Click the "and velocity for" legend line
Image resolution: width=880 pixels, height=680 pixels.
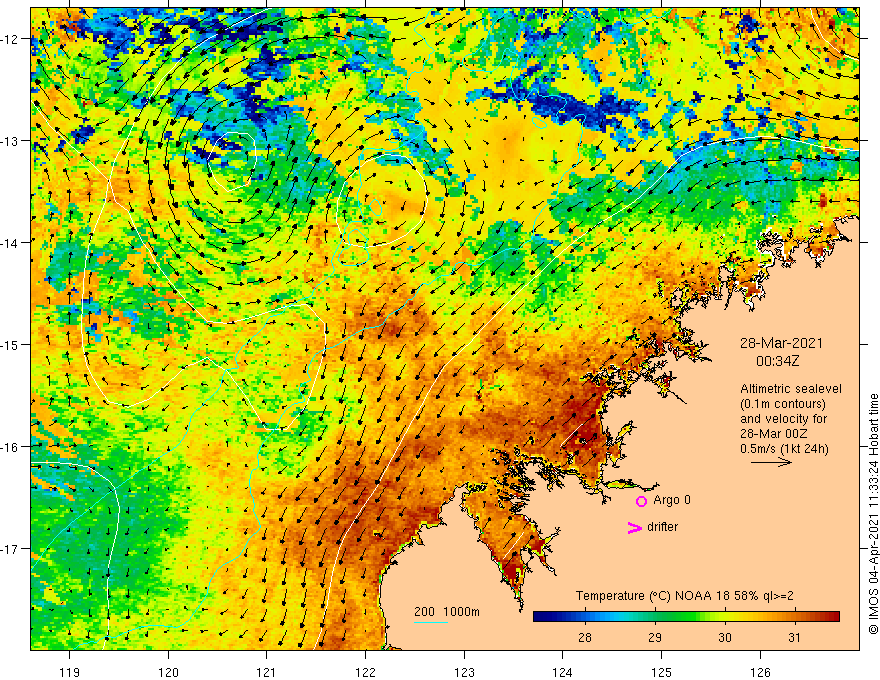pyautogui.click(x=783, y=419)
